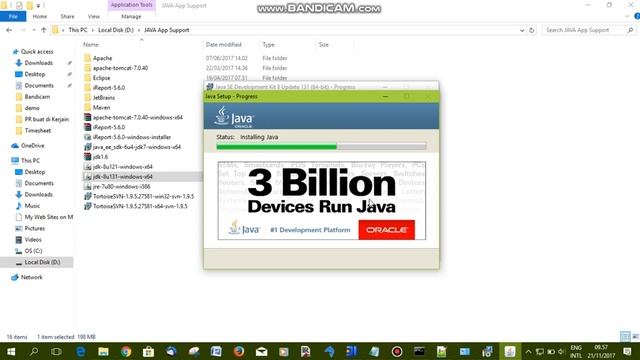This screenshot has height=360, width=640.
Task: Open Firefox from taskbar
Action: (x=239, y=351)
